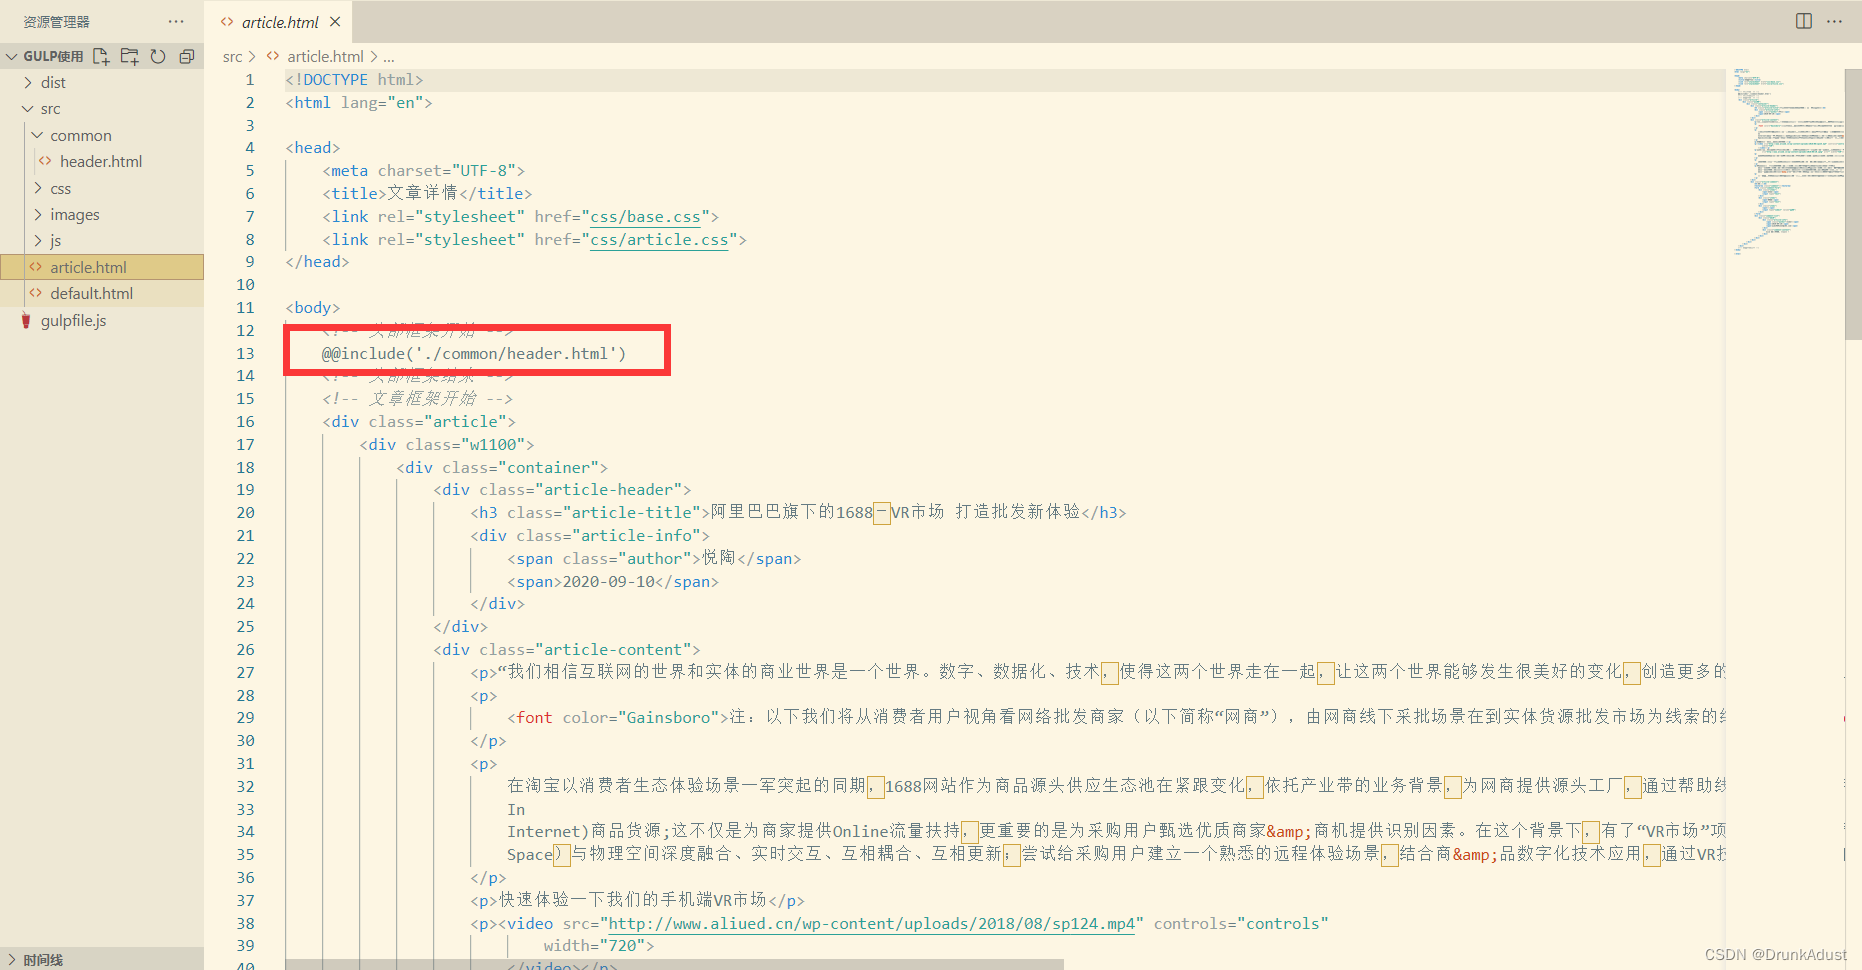This screenshot has width=1862, height=970.
Task: Click the header.html file icon in common folder
Action: click(x=44, y=161)
